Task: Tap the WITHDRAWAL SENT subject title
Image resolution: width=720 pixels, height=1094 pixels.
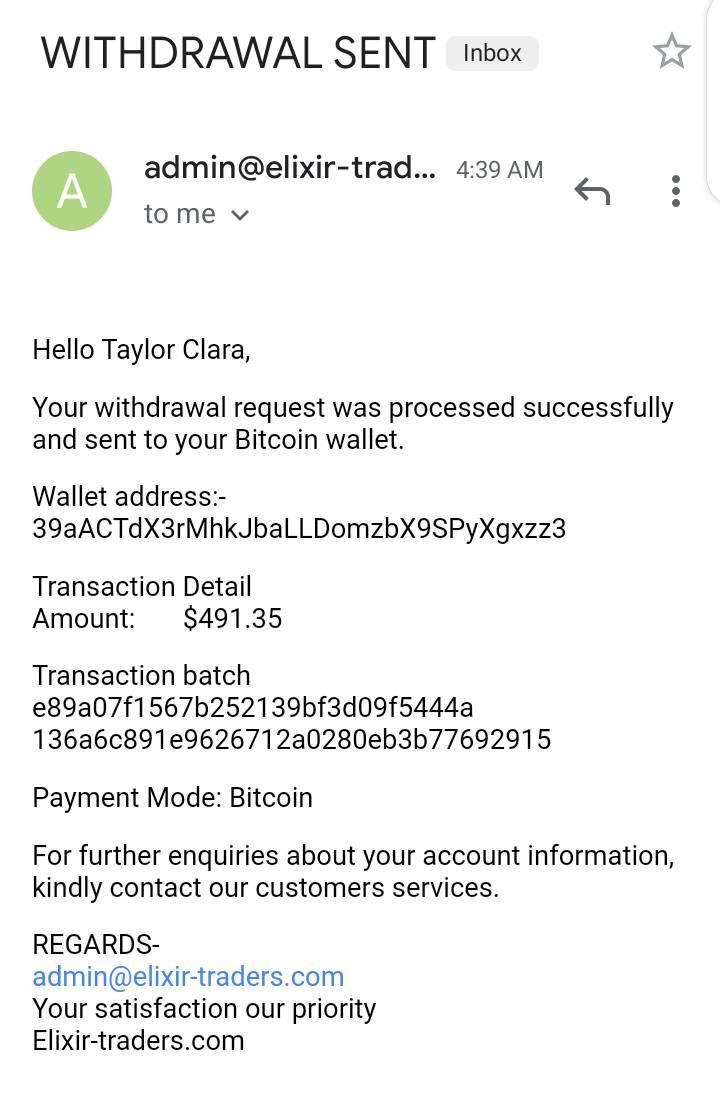Action: [238, 53]
